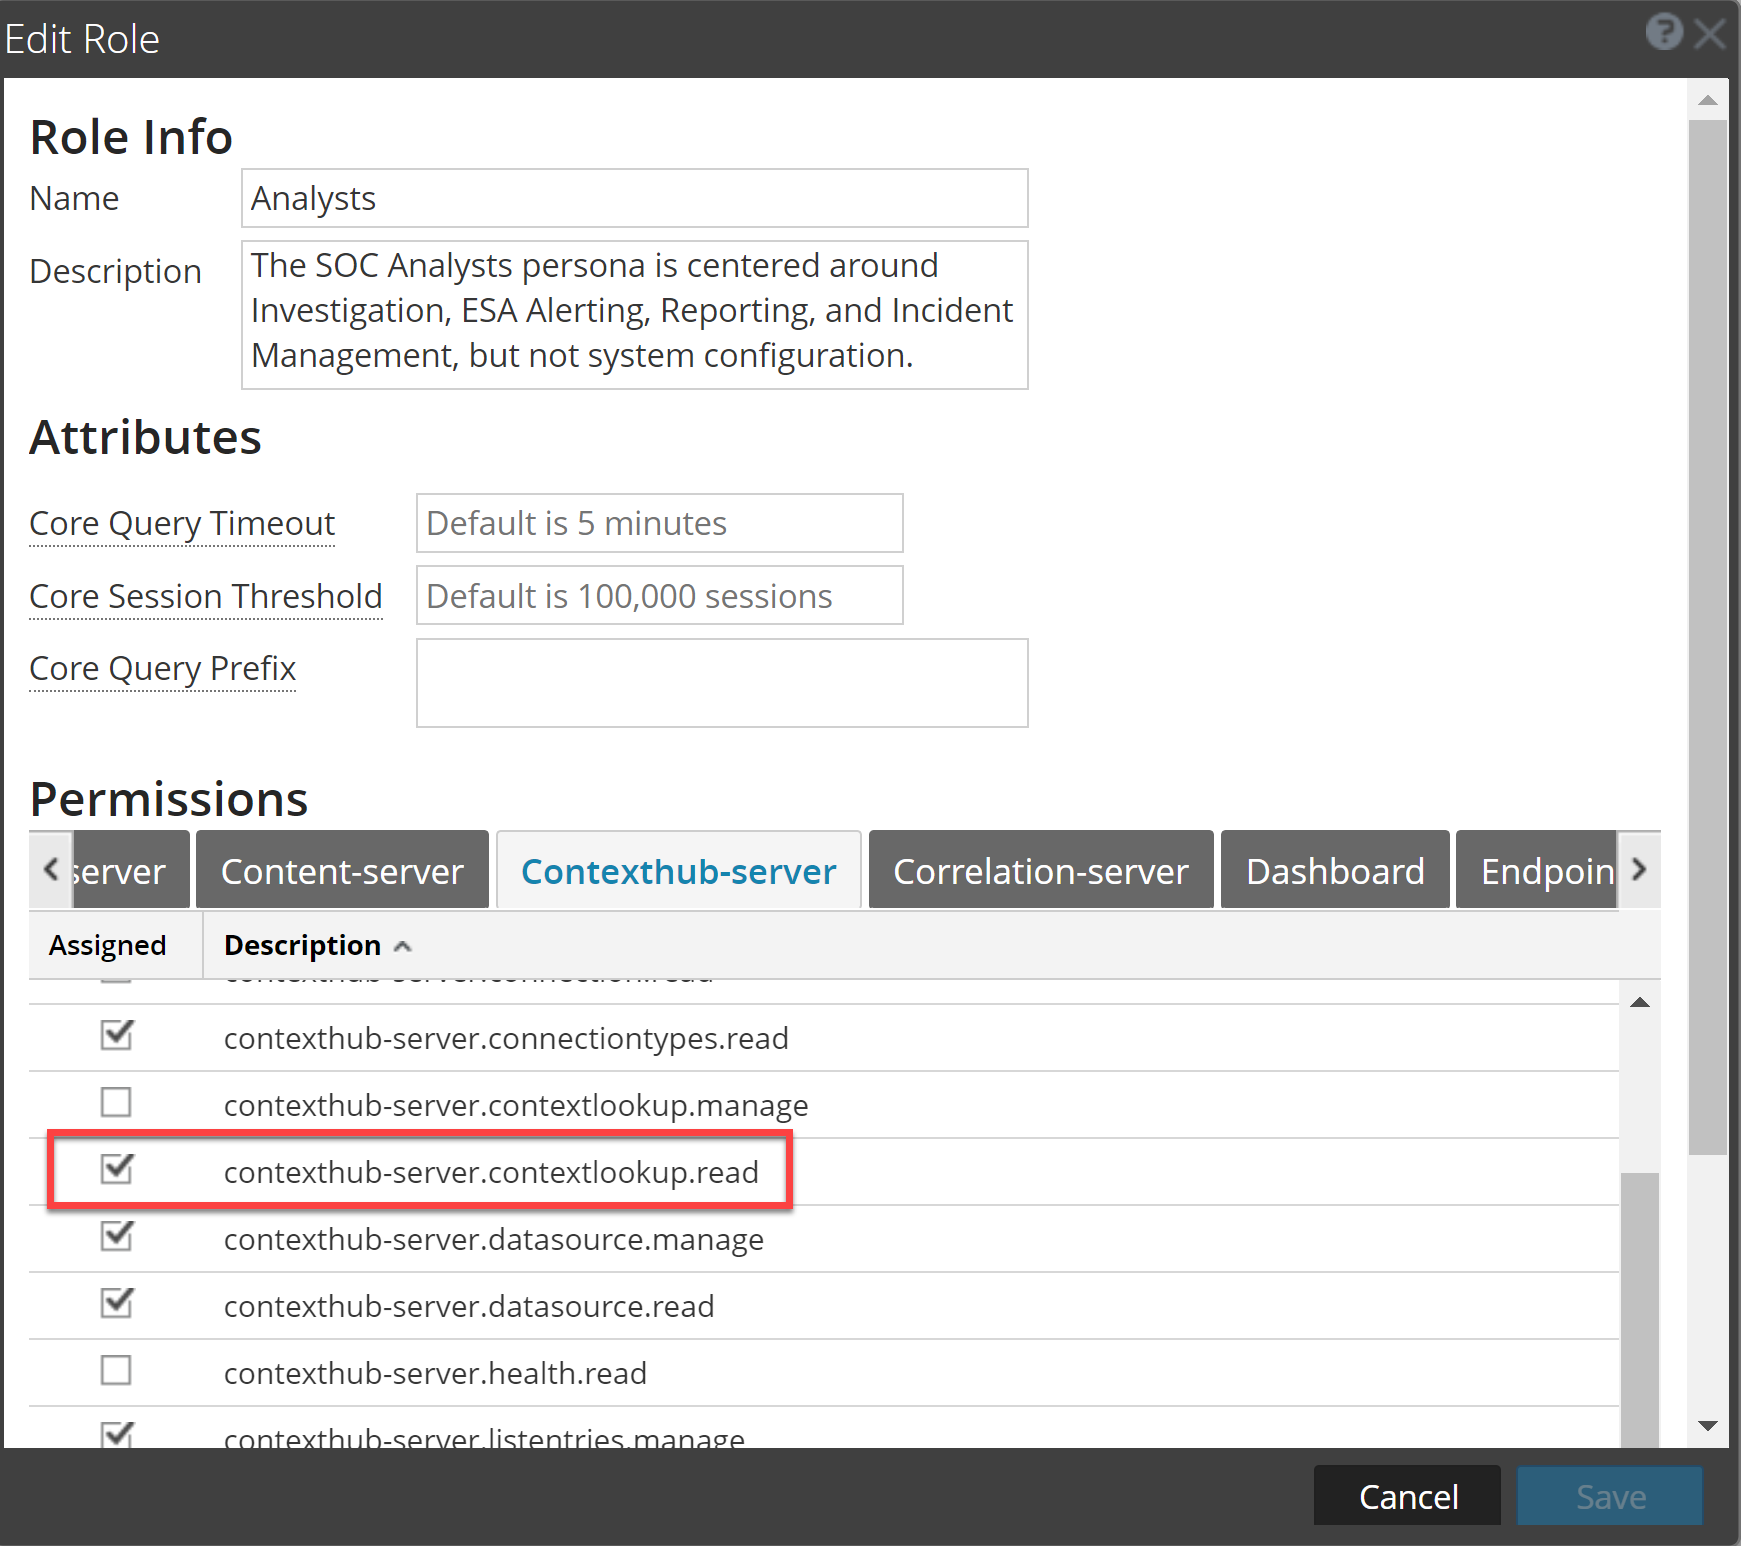Save the role changes
This screenshot has width=1741, height=1546.
(x=1610, y=1496)
